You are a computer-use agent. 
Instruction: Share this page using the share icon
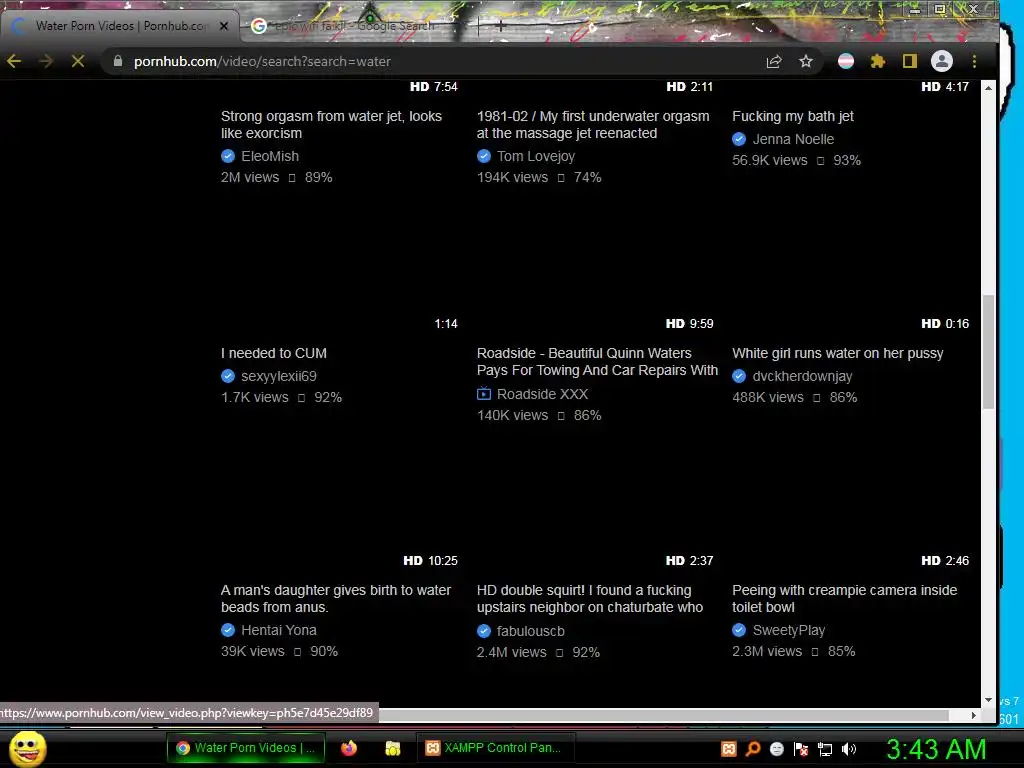point(774,61)
